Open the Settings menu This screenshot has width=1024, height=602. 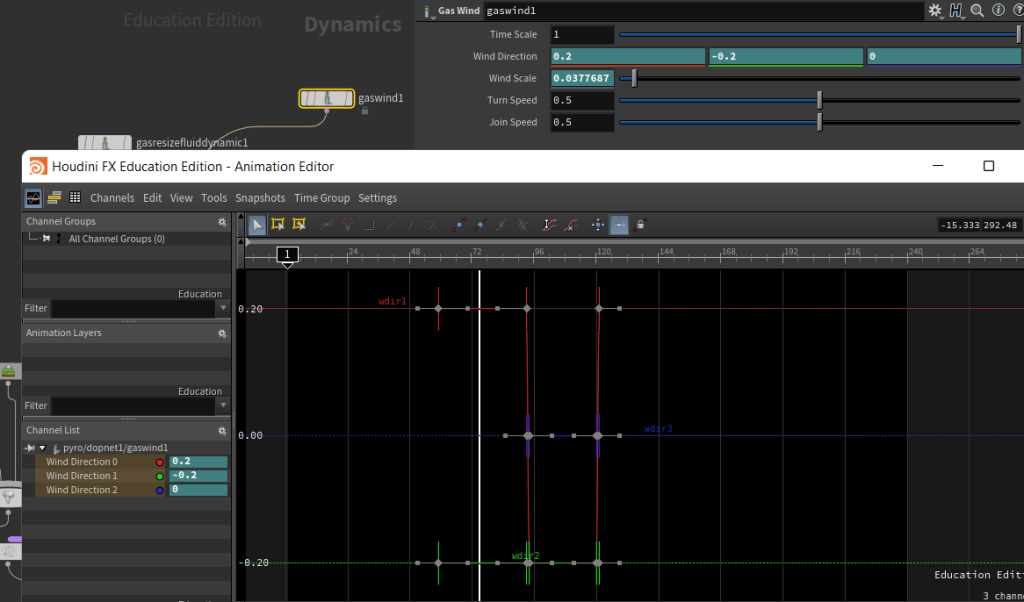pos(377,198)
